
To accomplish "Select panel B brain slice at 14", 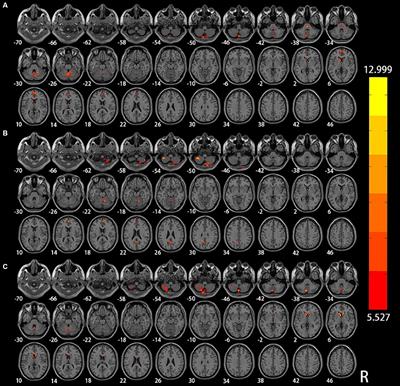I will pos(69,234).
